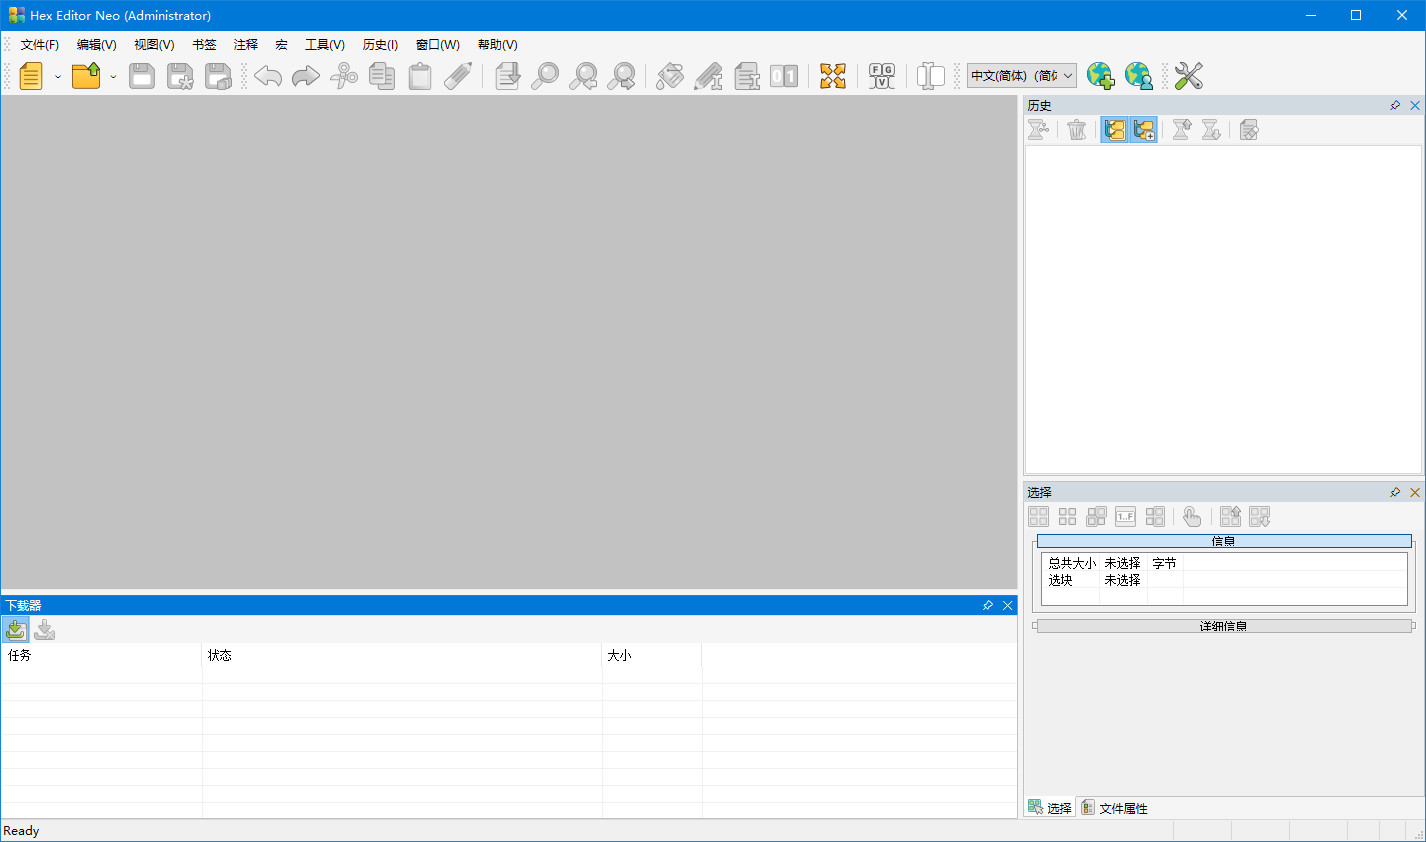Open the FGV encoding toolbar icon
Image resolution: width=1426 pixels, height=842 pixels.
point(881,76)
